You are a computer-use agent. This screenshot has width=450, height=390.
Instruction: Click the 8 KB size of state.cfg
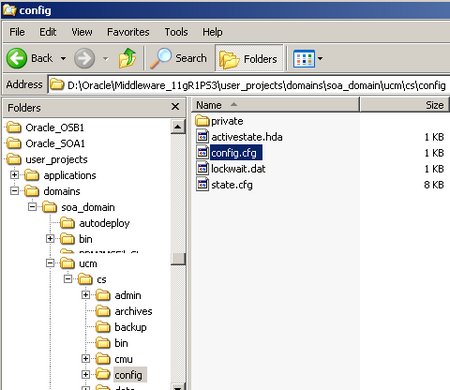tap(434, 185)
